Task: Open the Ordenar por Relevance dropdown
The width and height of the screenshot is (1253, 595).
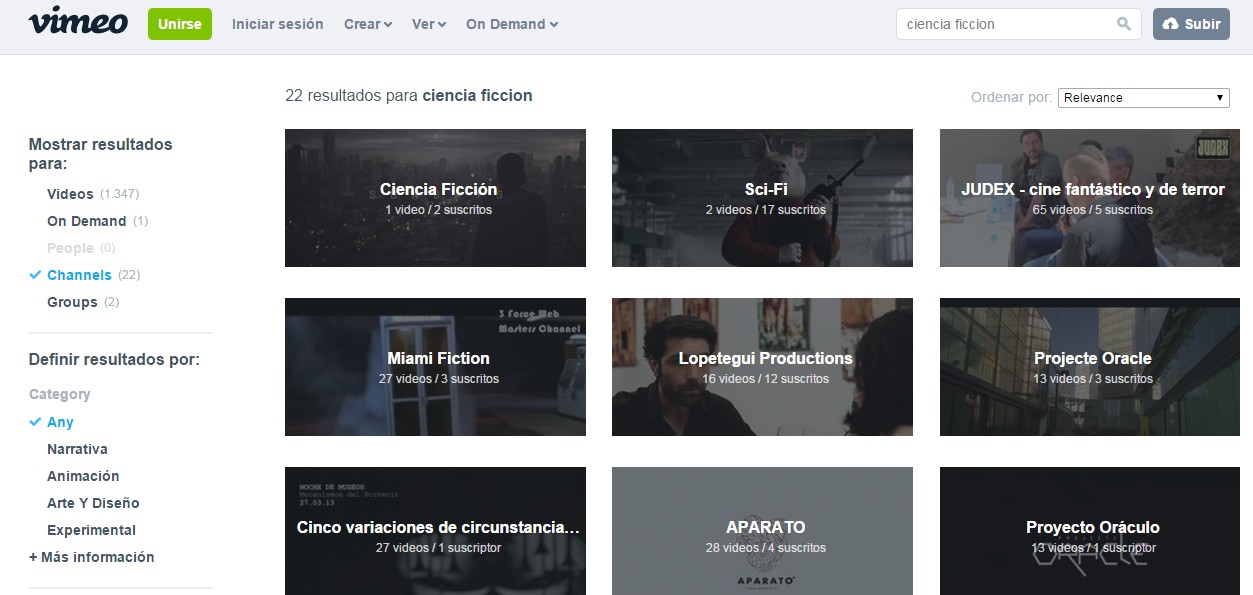Action: [x=1143, y=98]
